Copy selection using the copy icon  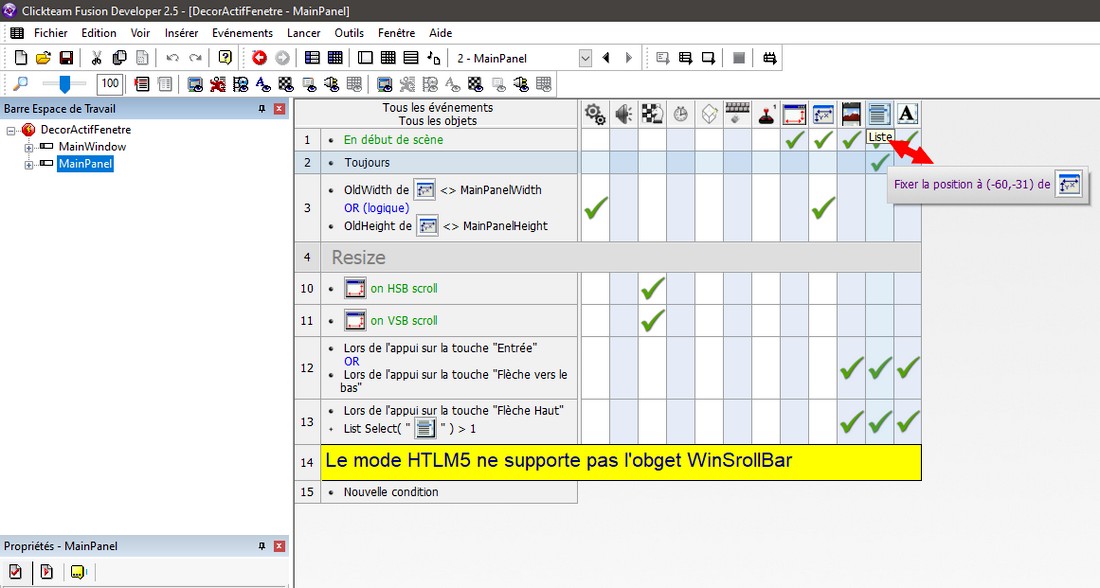tap(119, 58)
